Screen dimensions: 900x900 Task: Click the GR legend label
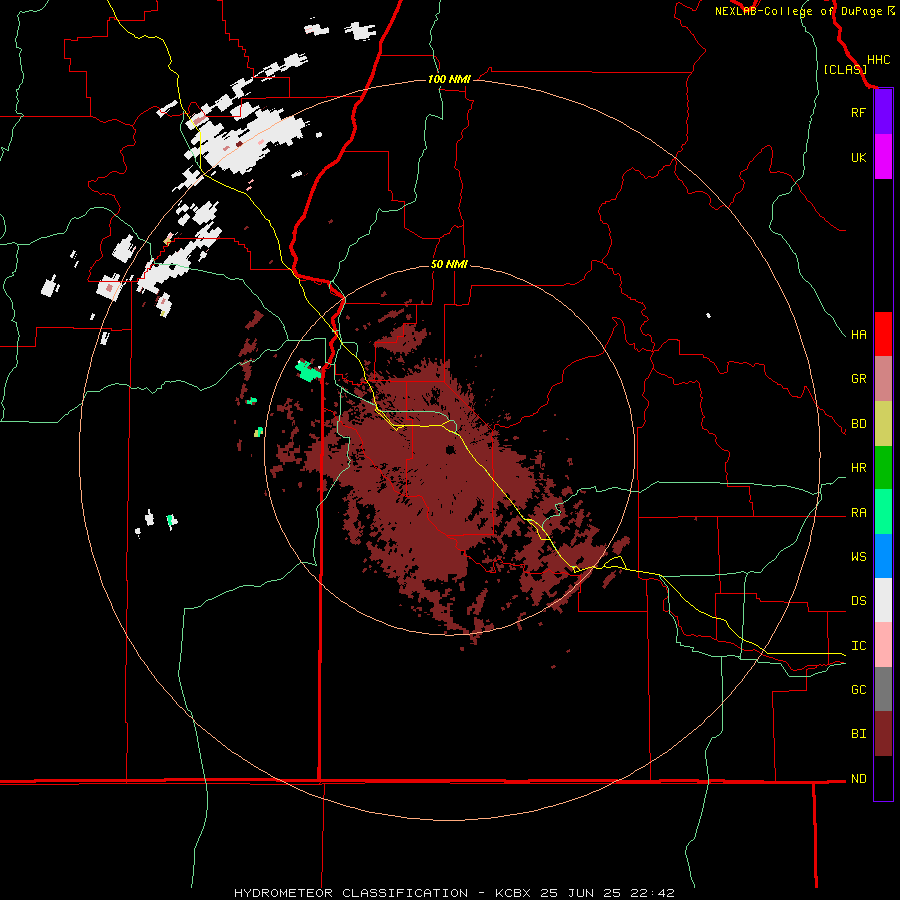point(858,379)
